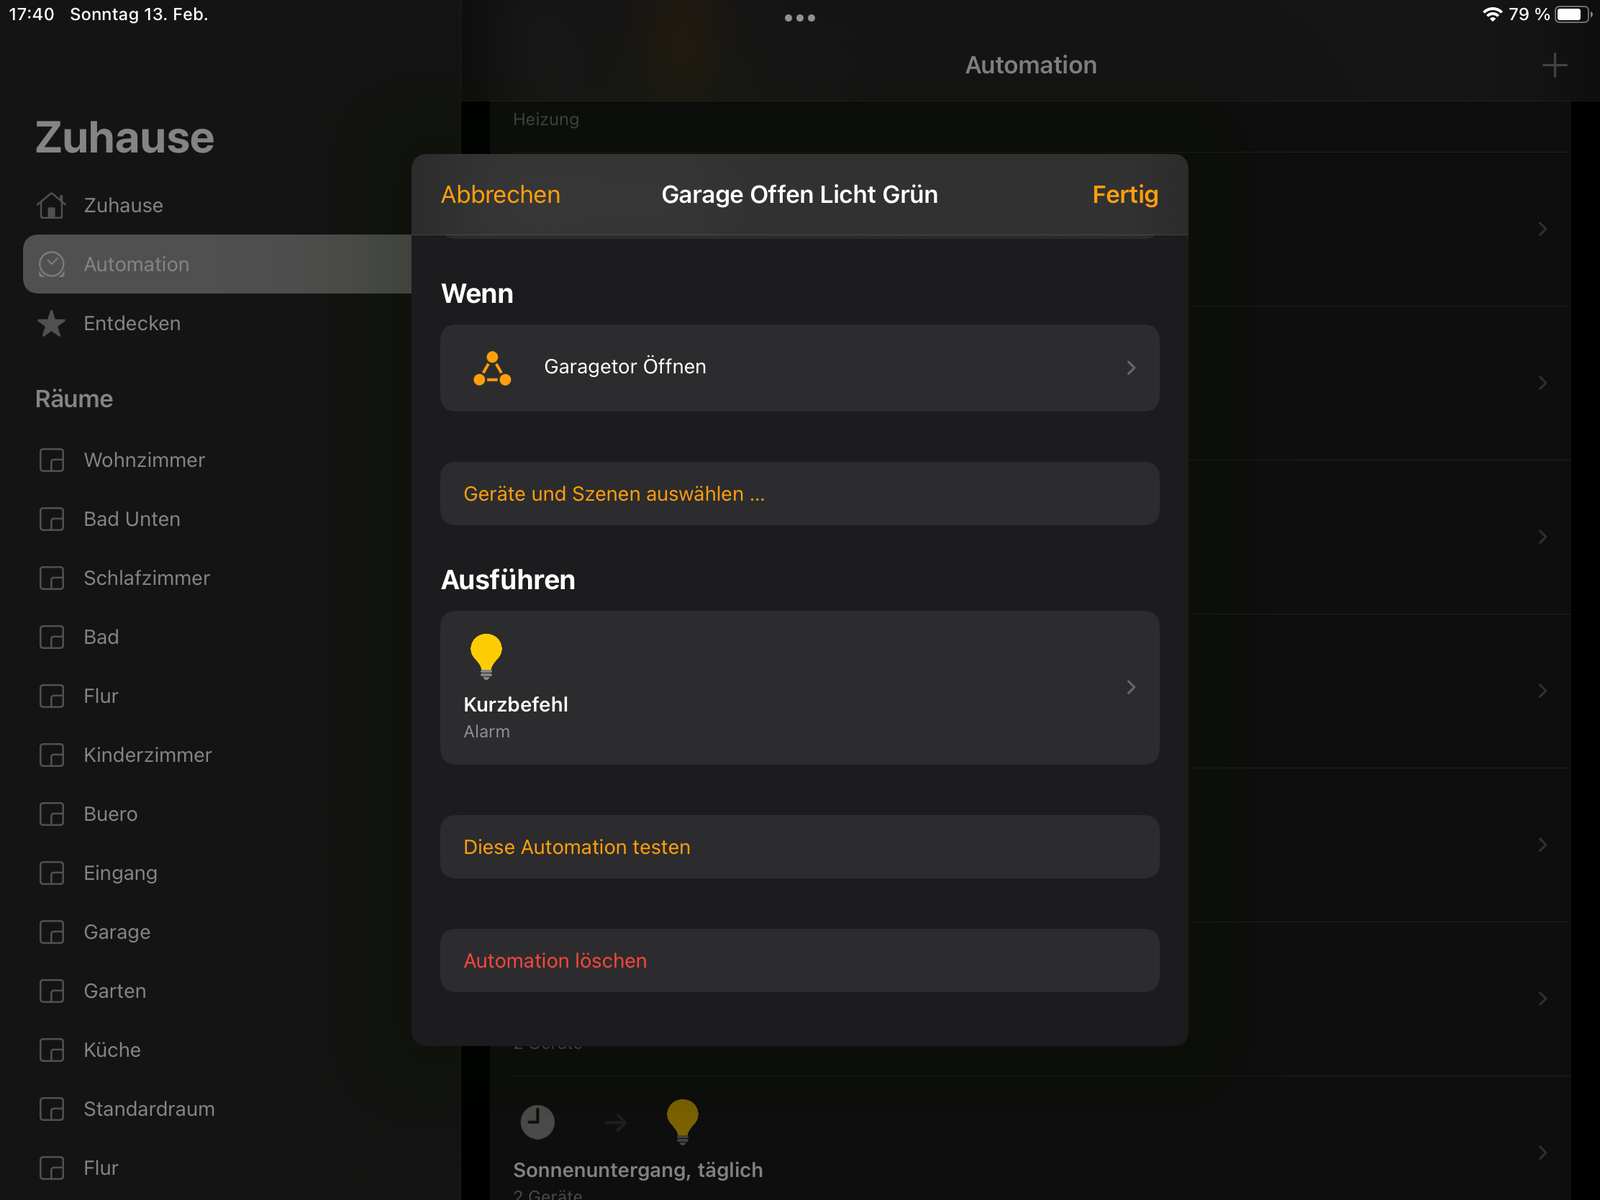Click the house icon beside Zuhause
This screenshot has height=1200, width=1600.
coord(52,205)
